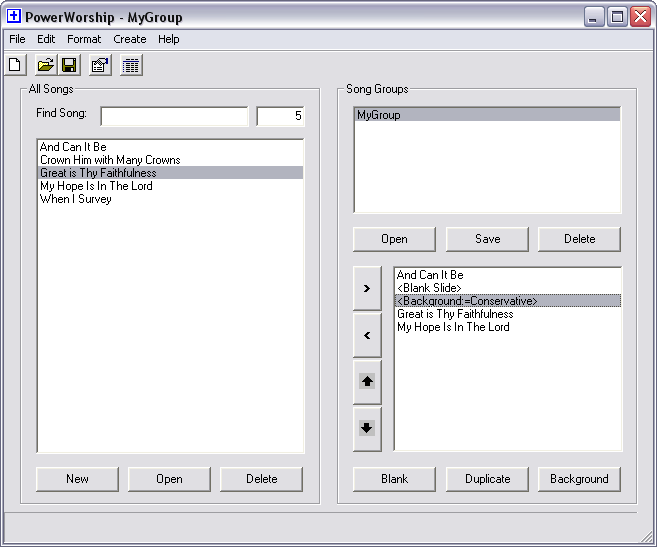Click the song number field showing 5
This screenshot has width=657, height=547.
pyautogui.click(x=280, y=116)
